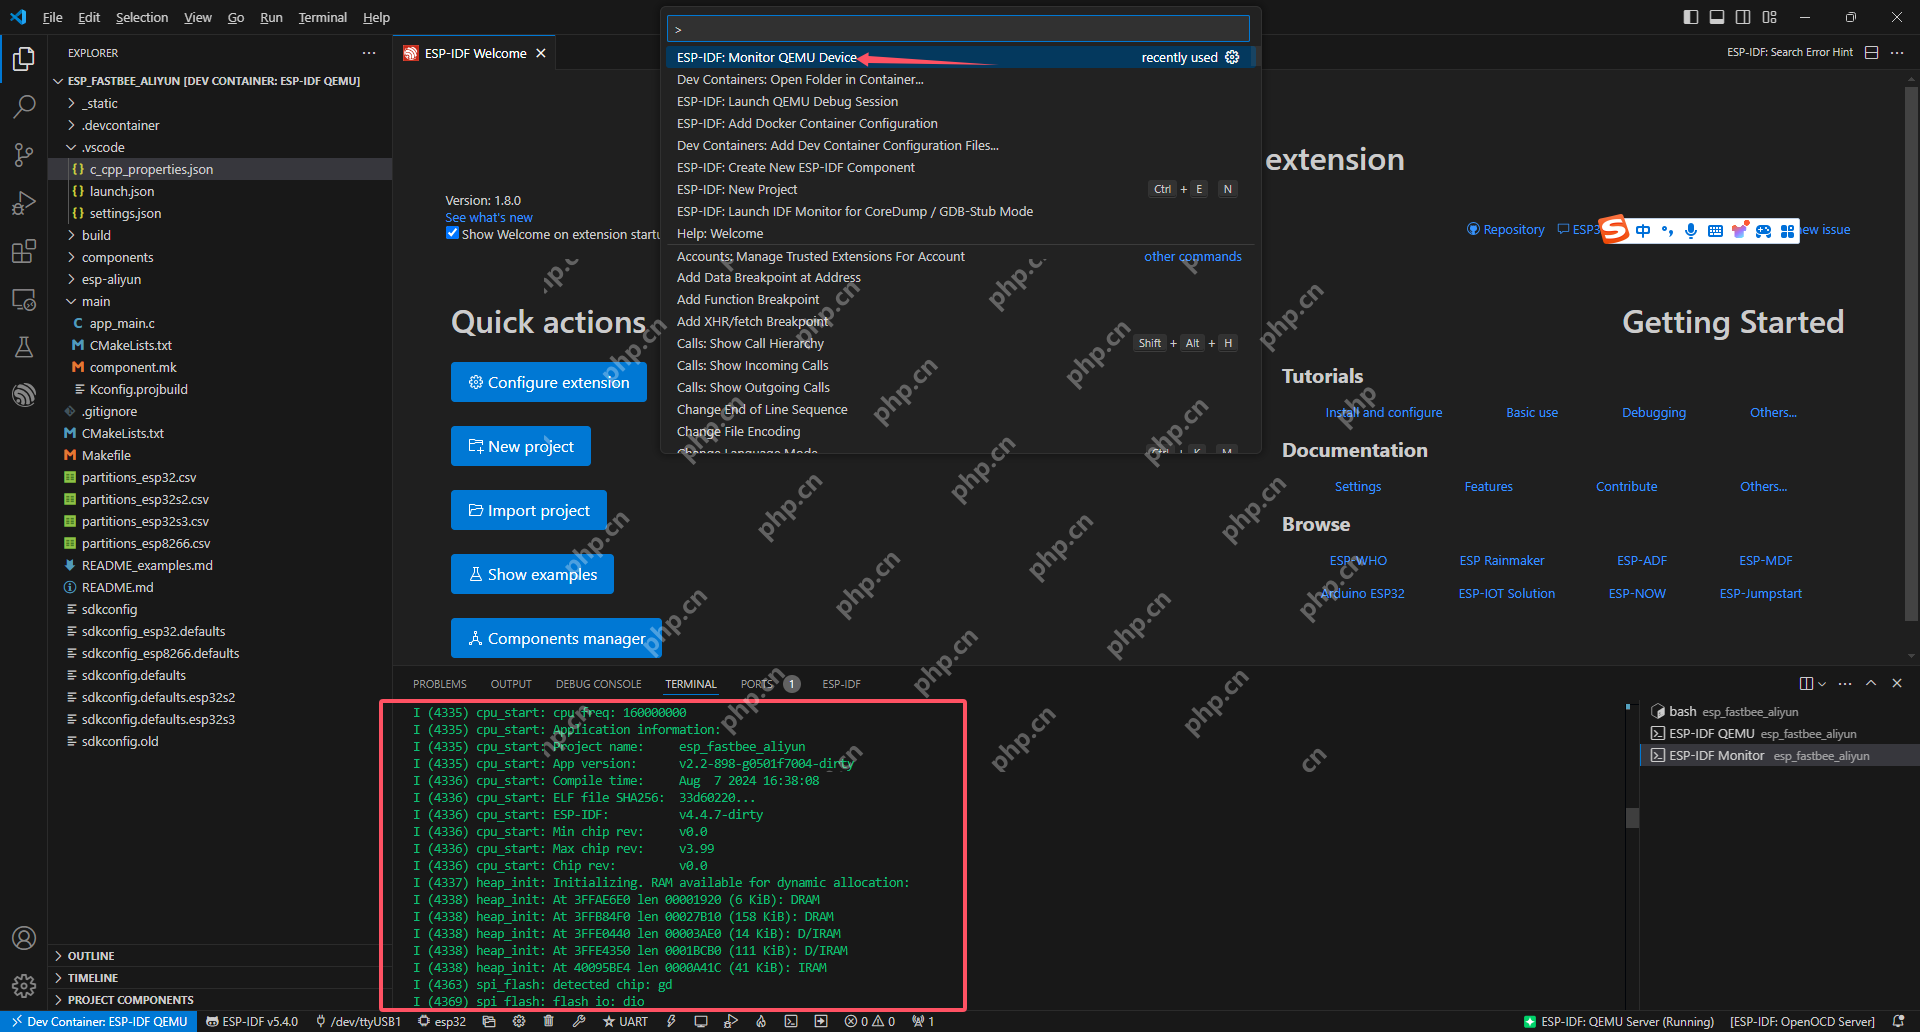Open Run and Debug view in activity bar
This screenshot has height=1032, width=1920.
point(24,203)
